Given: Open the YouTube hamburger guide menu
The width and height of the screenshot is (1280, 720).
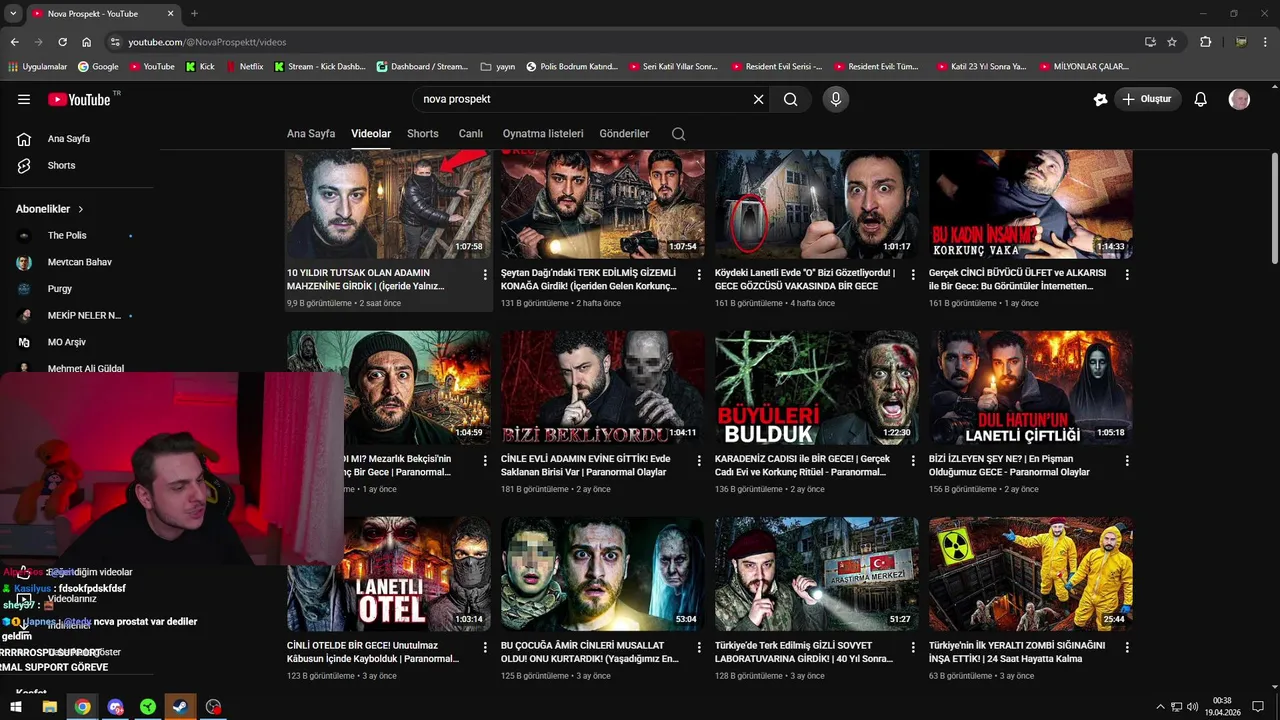Looking at the screenshot, I should pyautogui.click(x=24, y=99).
